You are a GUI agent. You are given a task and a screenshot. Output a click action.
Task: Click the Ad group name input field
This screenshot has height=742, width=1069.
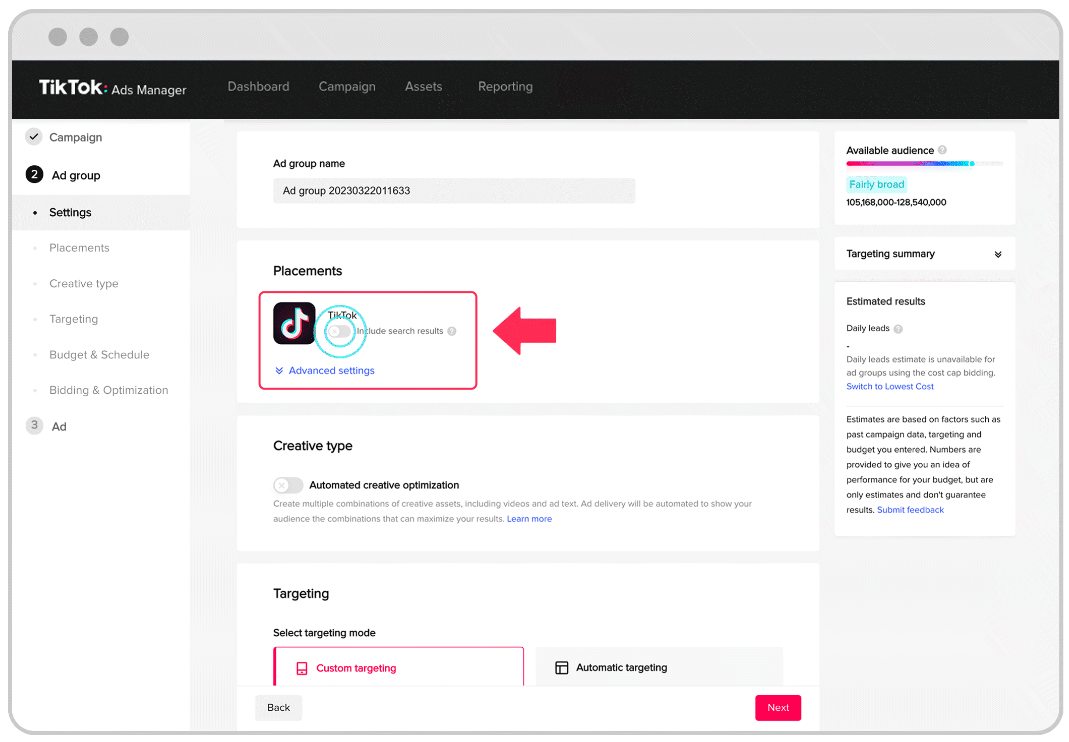pyautogui.click(x=454, y=191)
